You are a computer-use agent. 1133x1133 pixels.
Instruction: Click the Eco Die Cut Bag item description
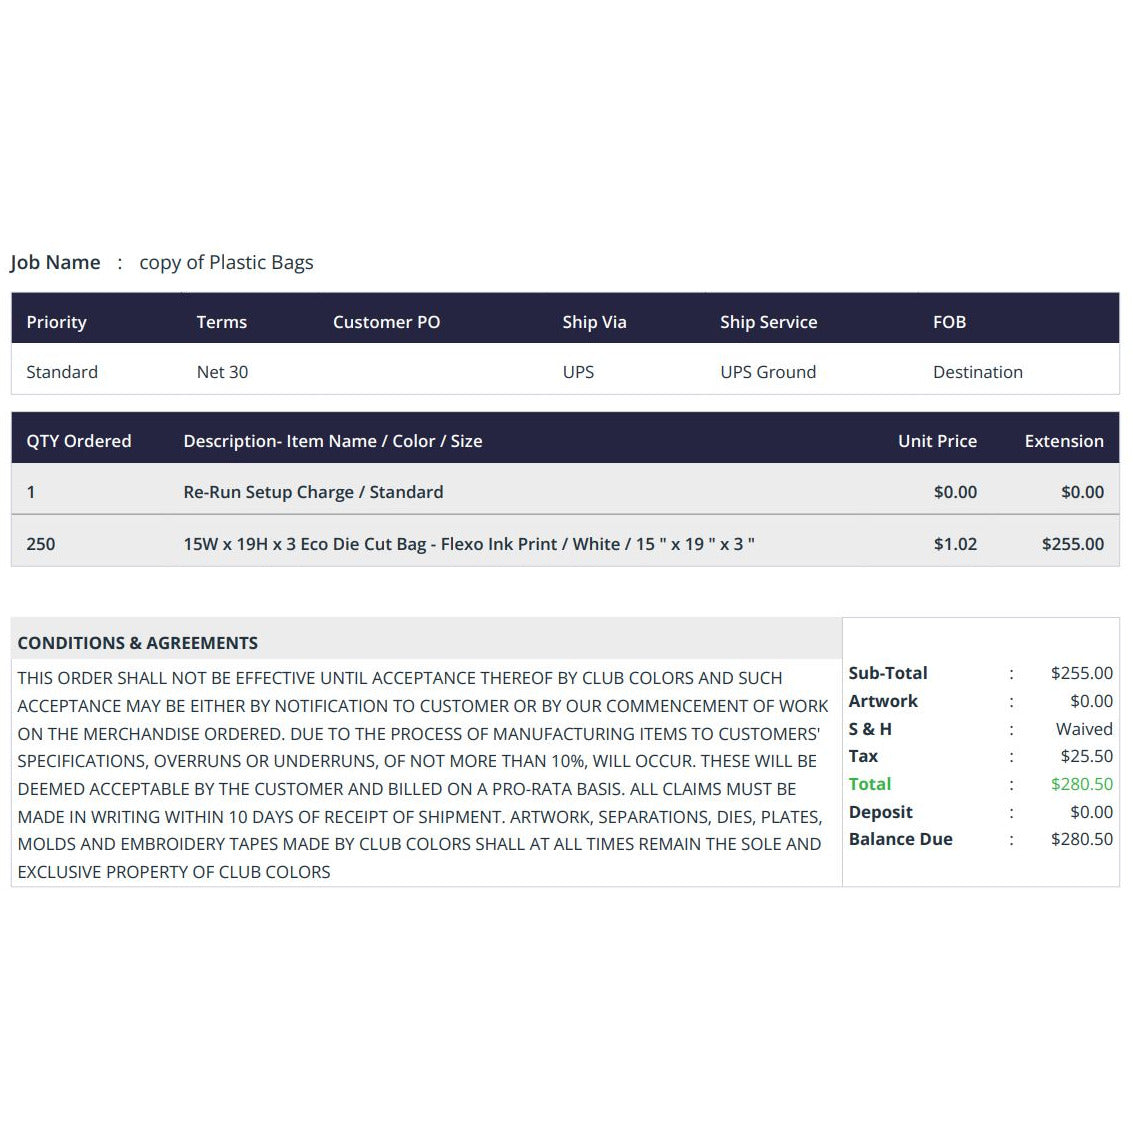(469, 544)
